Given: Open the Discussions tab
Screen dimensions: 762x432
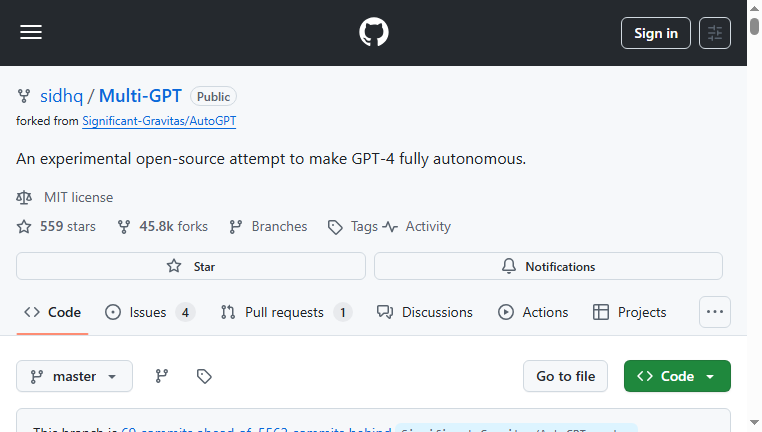Looking at the screenshot, I should click(x=425, y=312).
